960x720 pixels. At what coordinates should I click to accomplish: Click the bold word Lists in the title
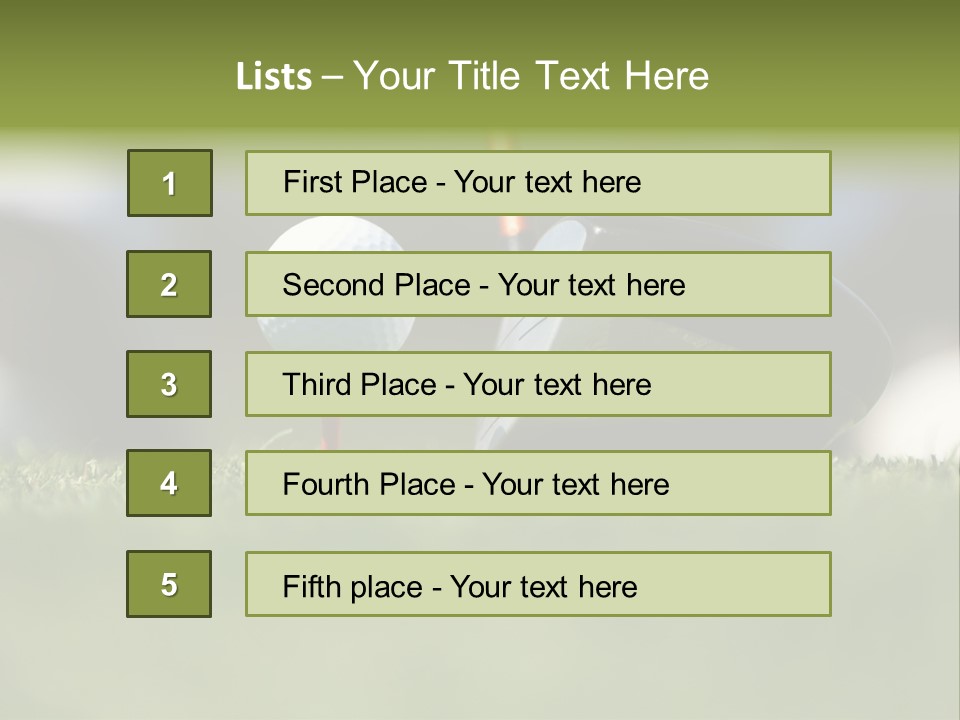(274, 77)
